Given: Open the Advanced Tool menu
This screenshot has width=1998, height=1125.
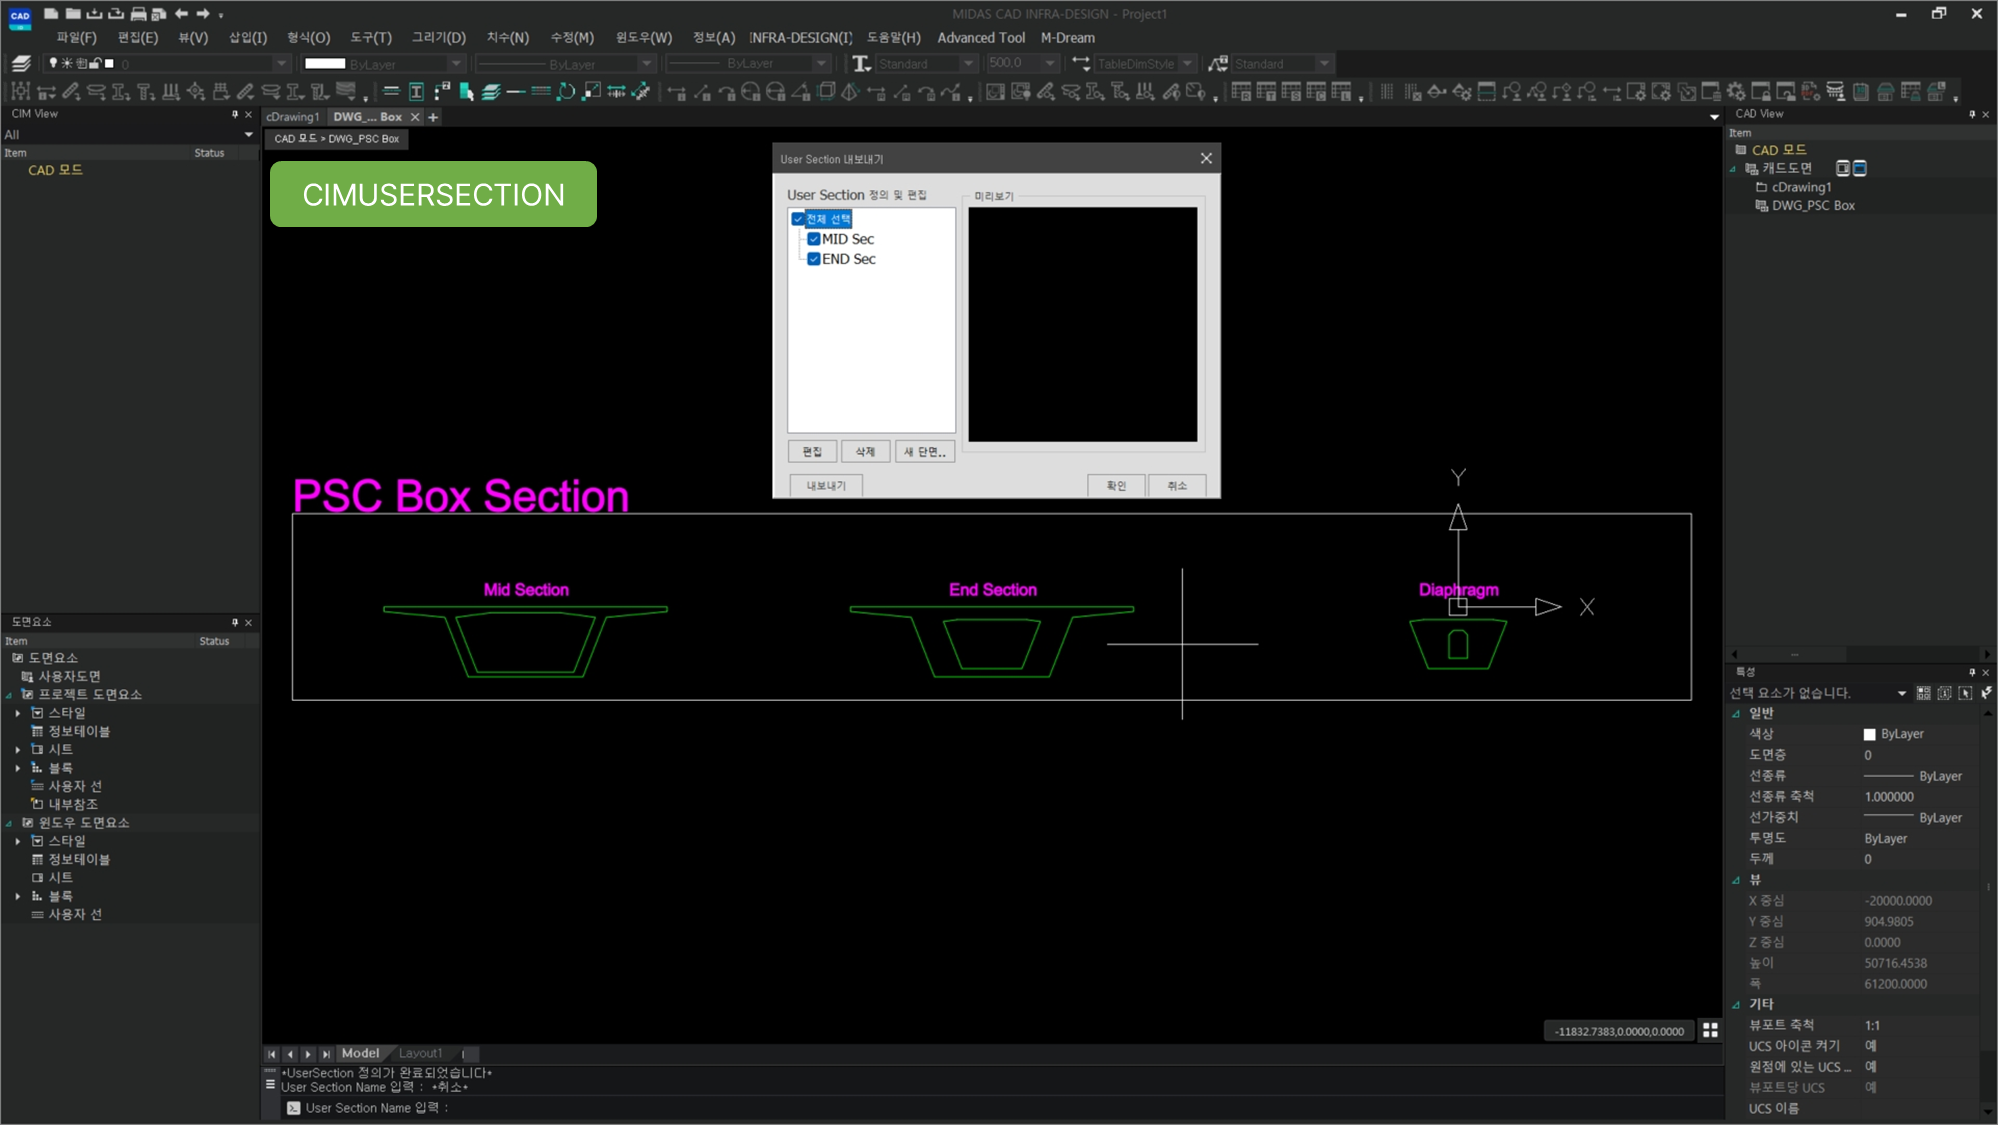Looking at the screenshot, I should (981, 38).
